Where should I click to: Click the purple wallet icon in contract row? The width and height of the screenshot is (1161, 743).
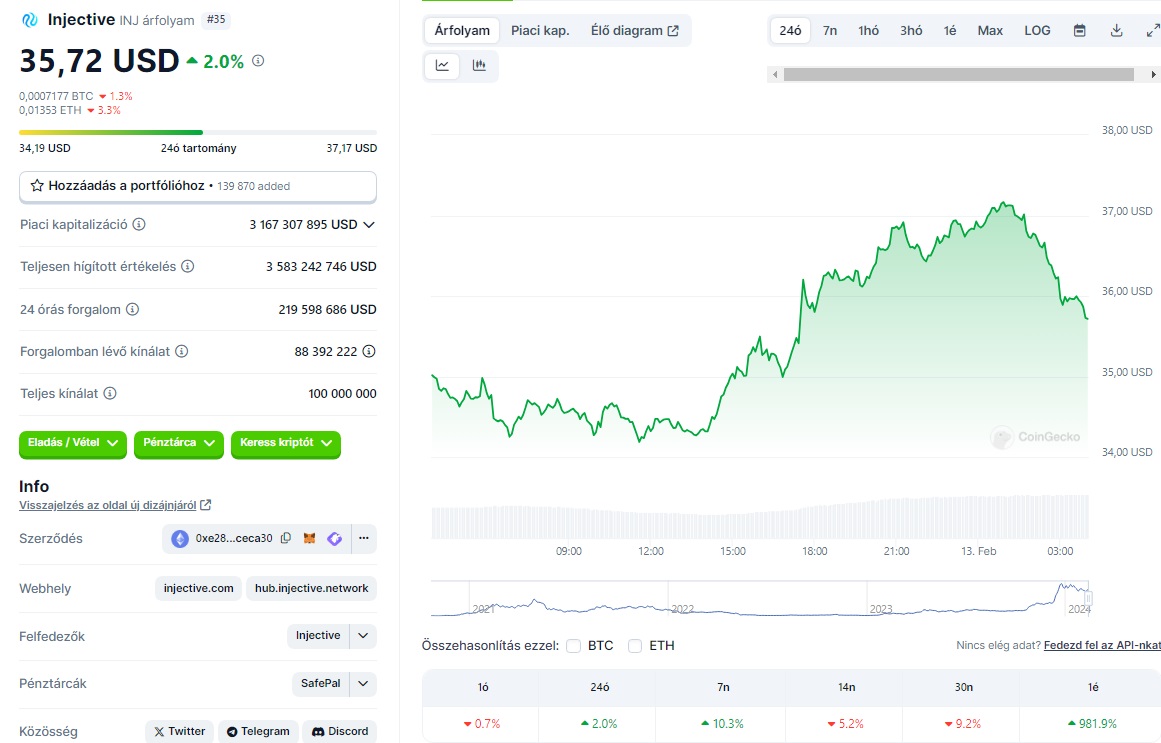[335, 539]
